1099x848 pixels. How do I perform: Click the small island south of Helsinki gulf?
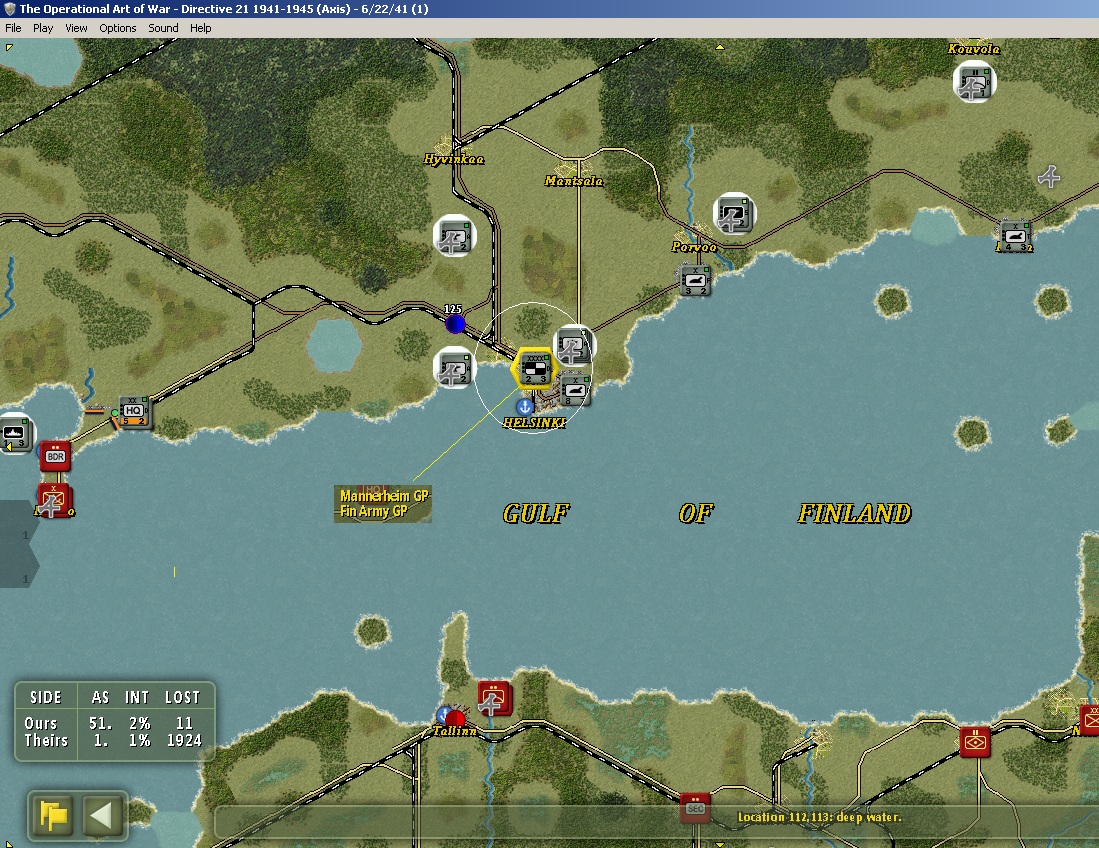click(x=372, y=631)
